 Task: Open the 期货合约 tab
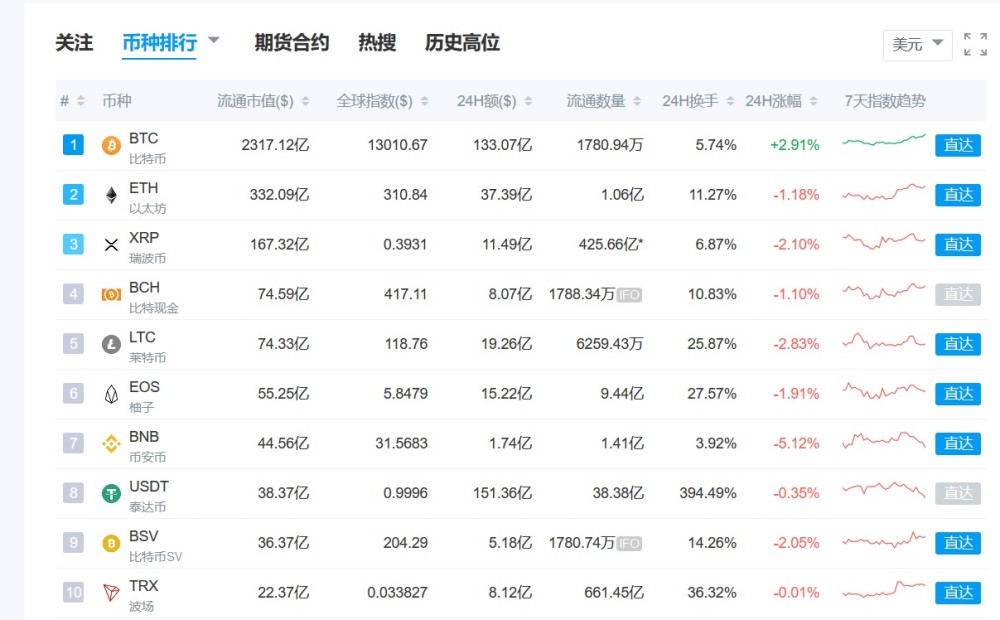pyautogui.click(x=291, y=43)
